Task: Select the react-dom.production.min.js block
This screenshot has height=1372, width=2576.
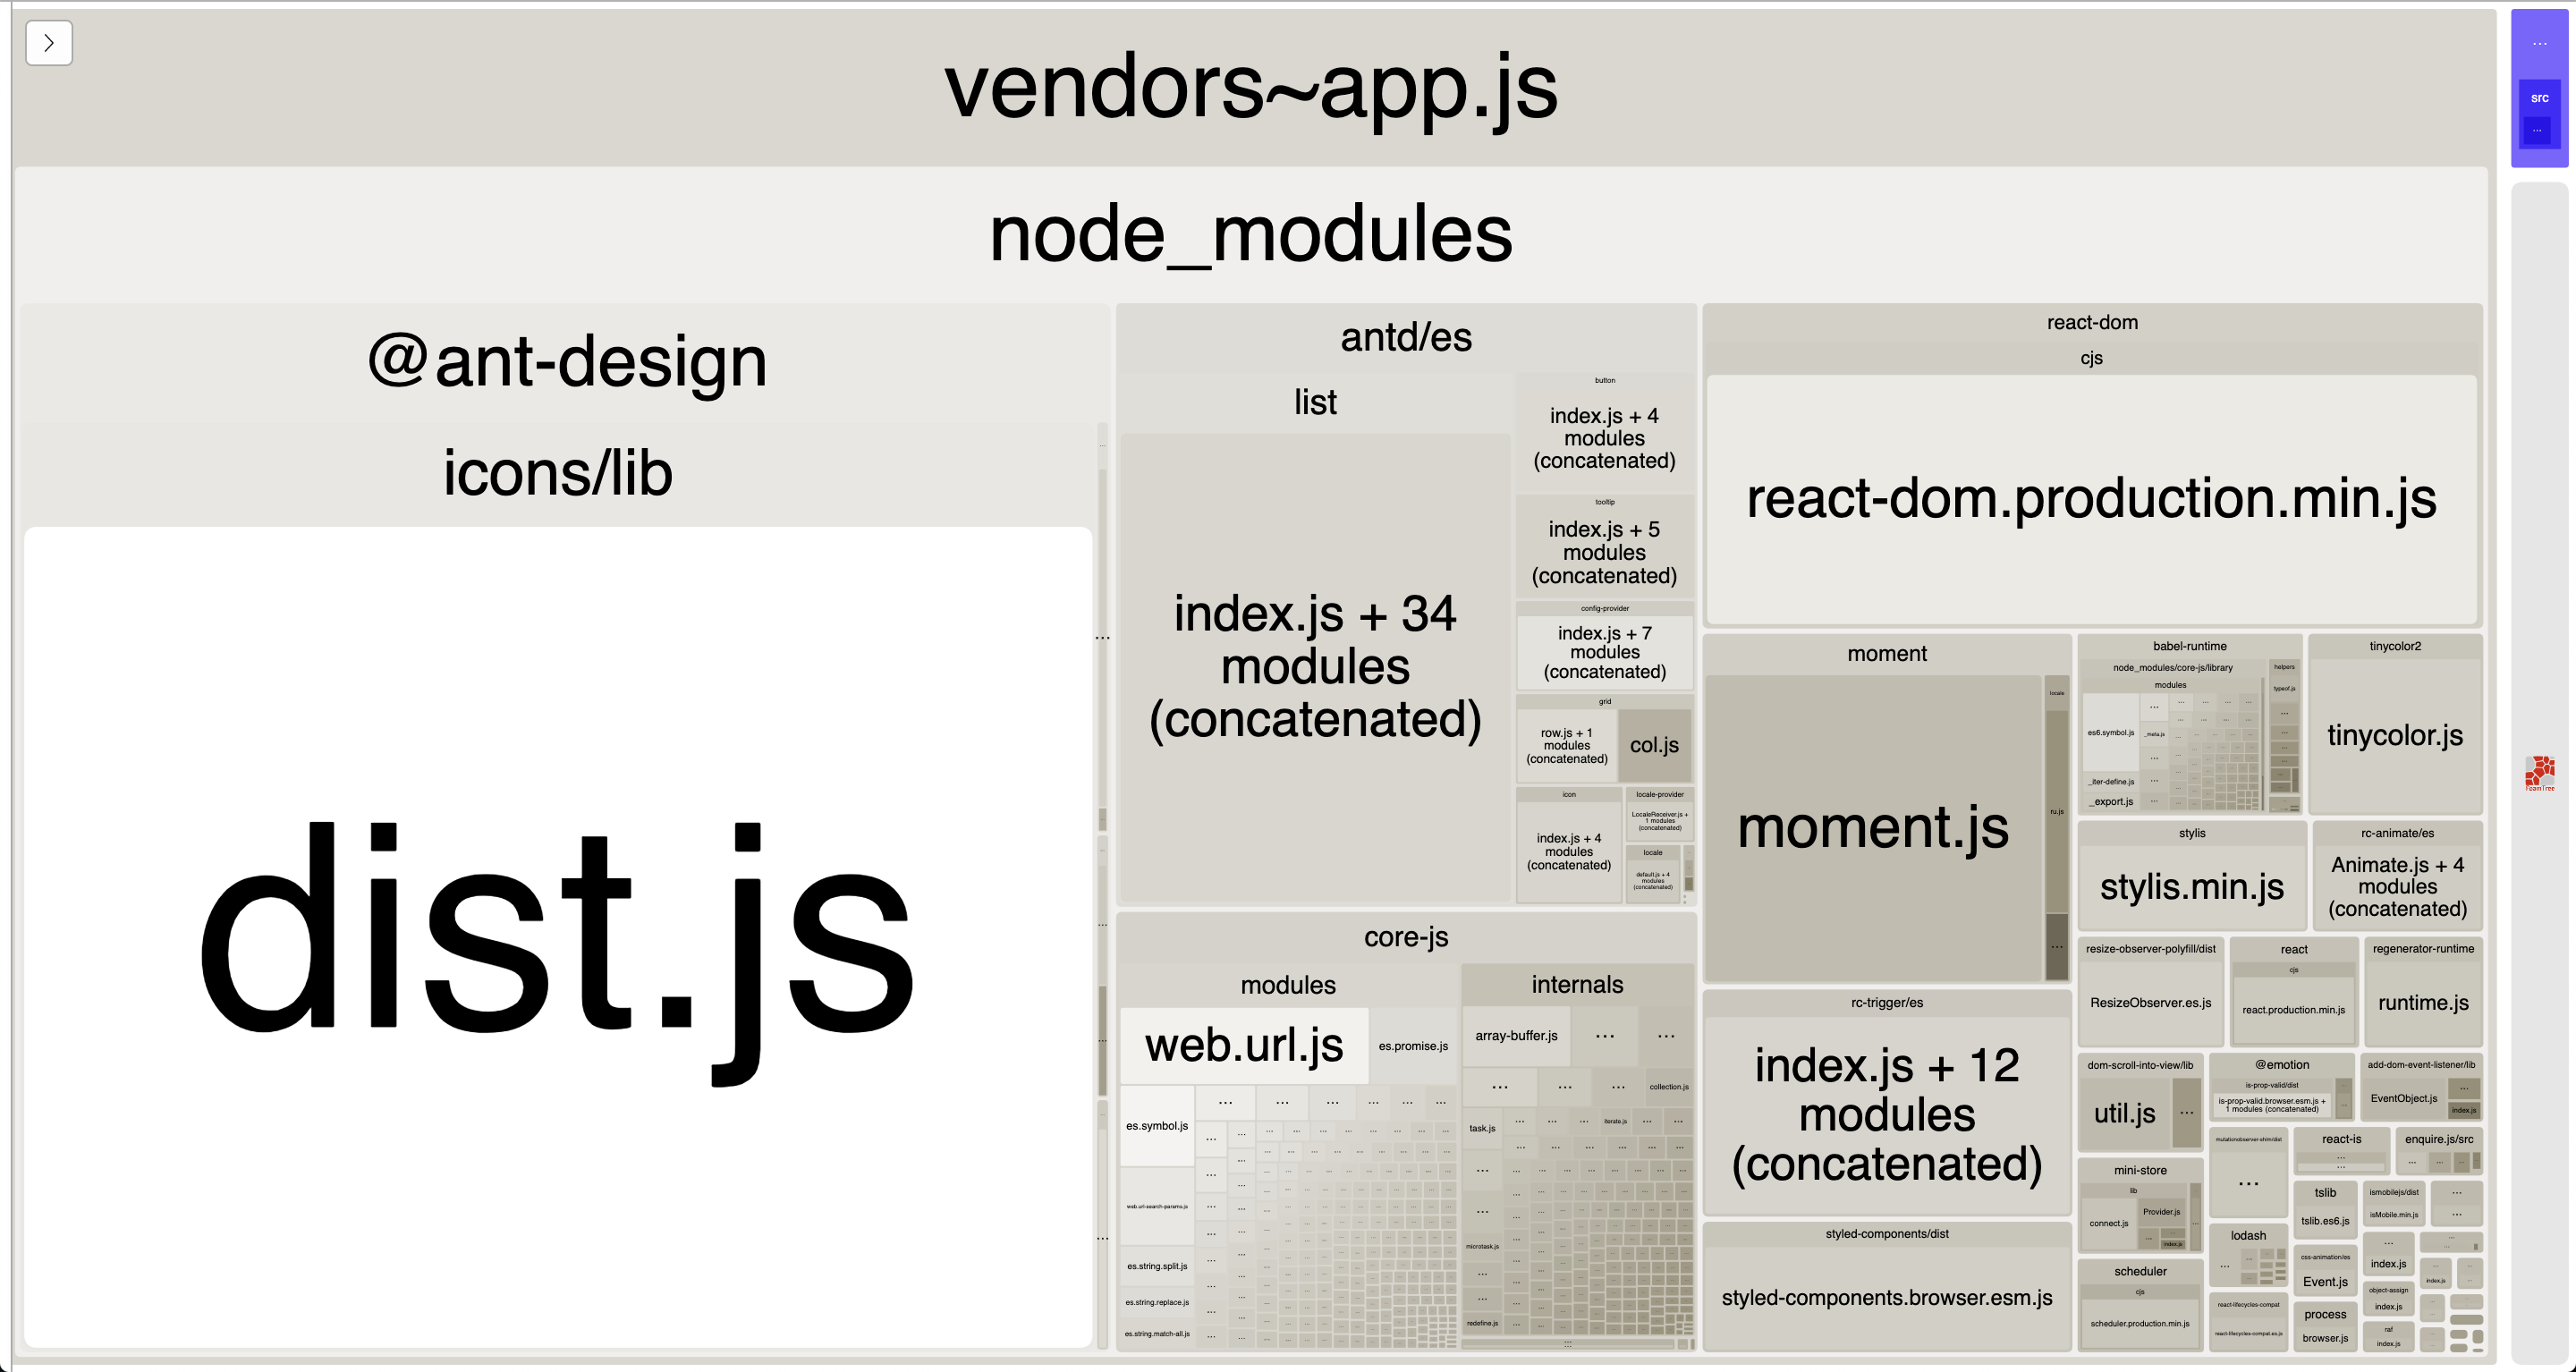Action: click(x=2091, y=499)
